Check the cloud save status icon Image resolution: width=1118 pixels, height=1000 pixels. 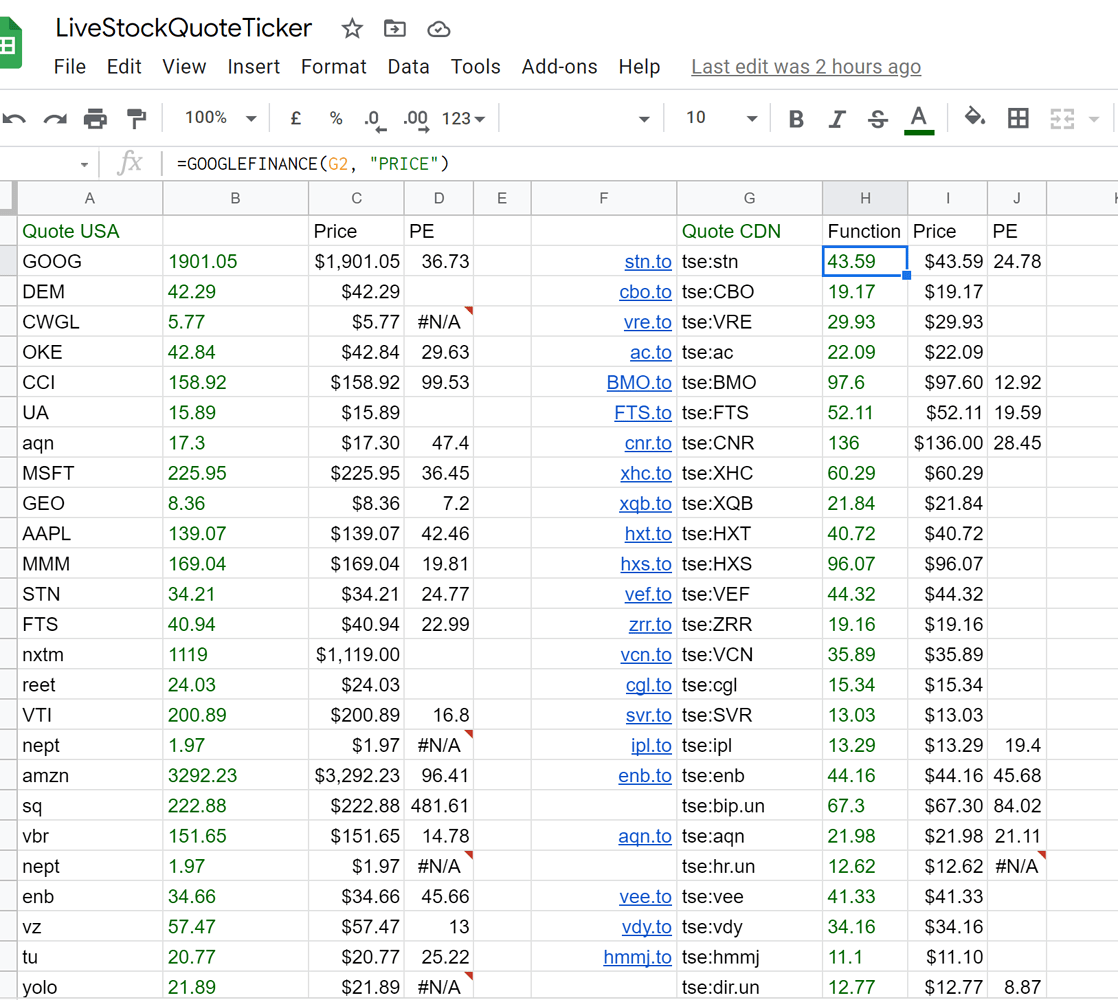click(x=439, y=29)
